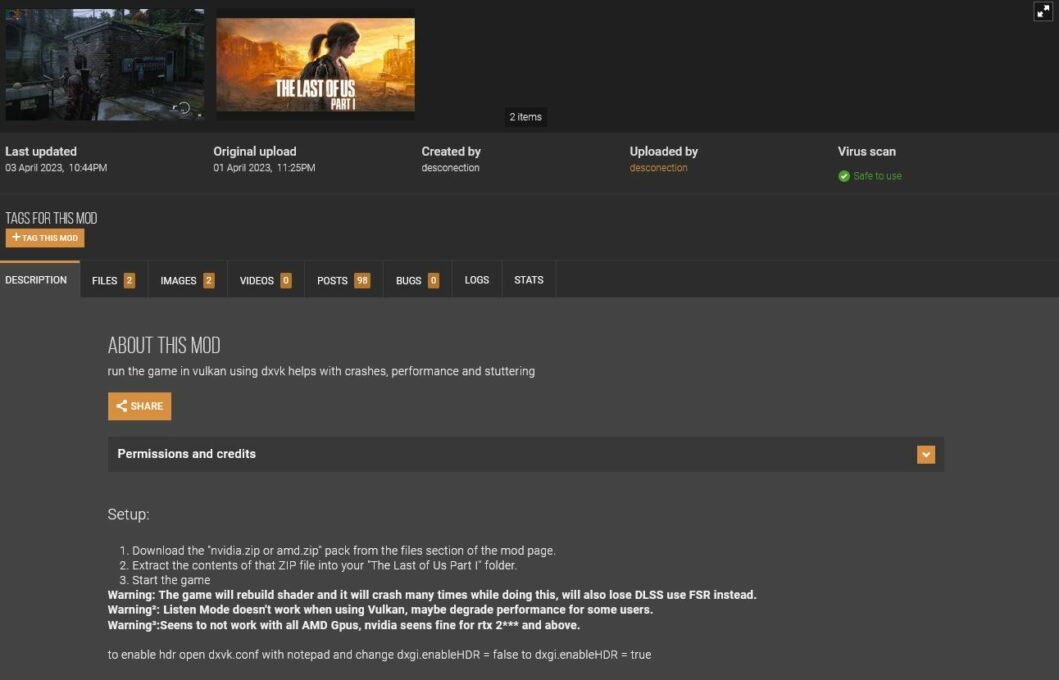Open the Bugs tab

click(x=417, y=280)
